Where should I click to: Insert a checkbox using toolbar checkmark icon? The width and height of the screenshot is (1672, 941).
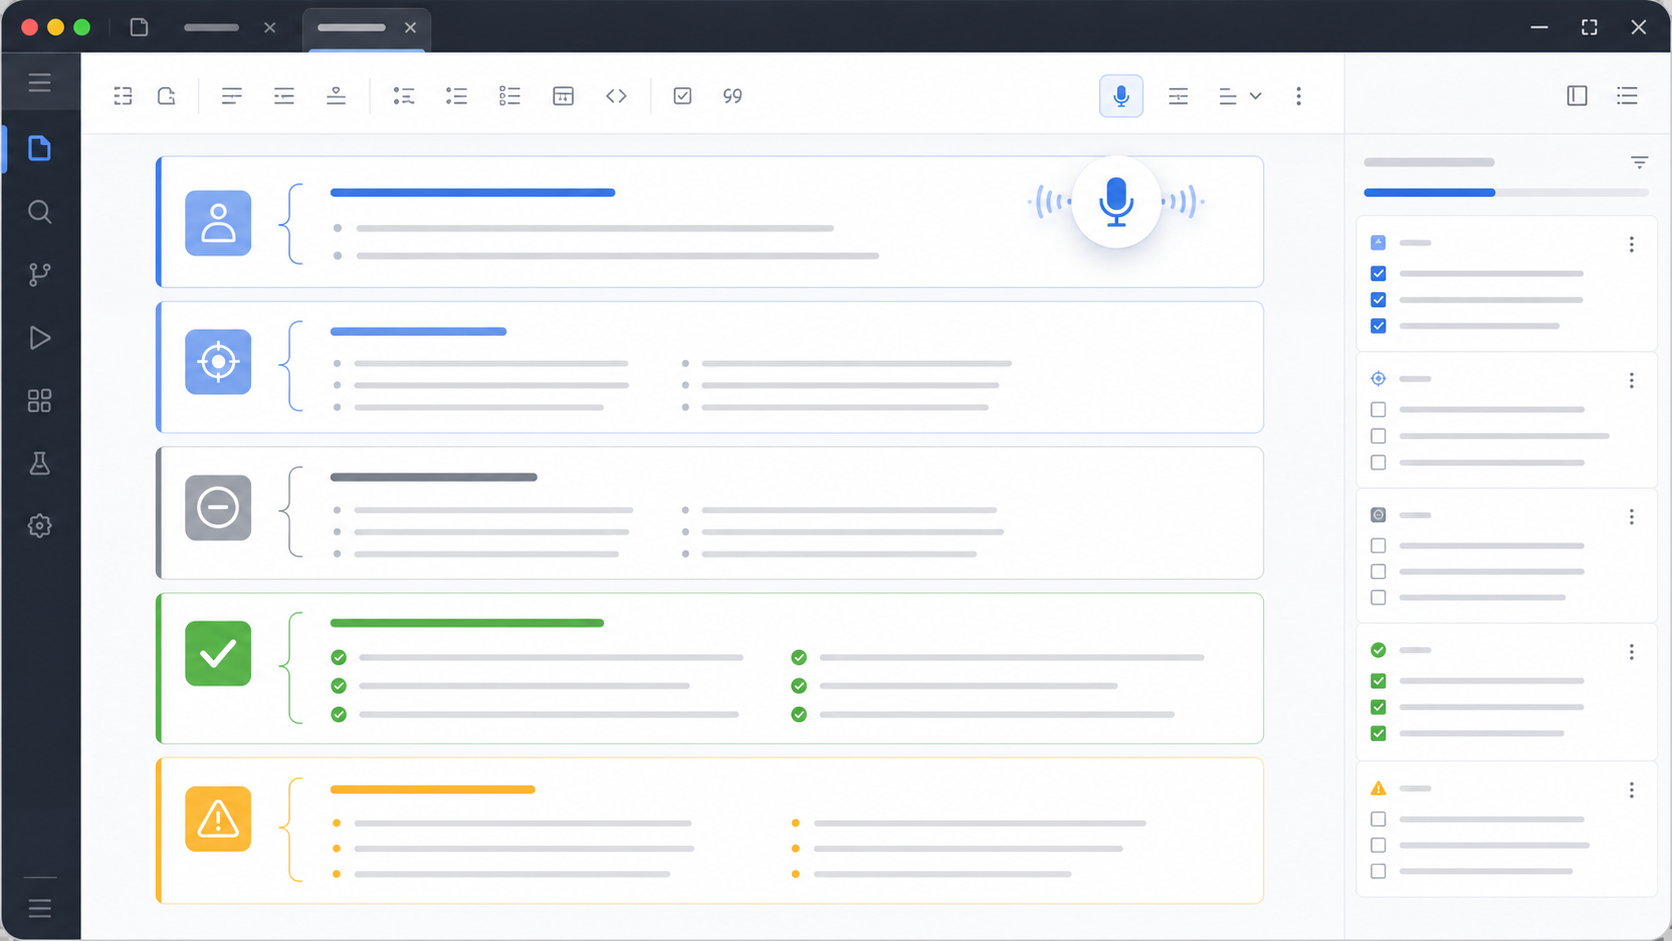(x=683, y=96)
